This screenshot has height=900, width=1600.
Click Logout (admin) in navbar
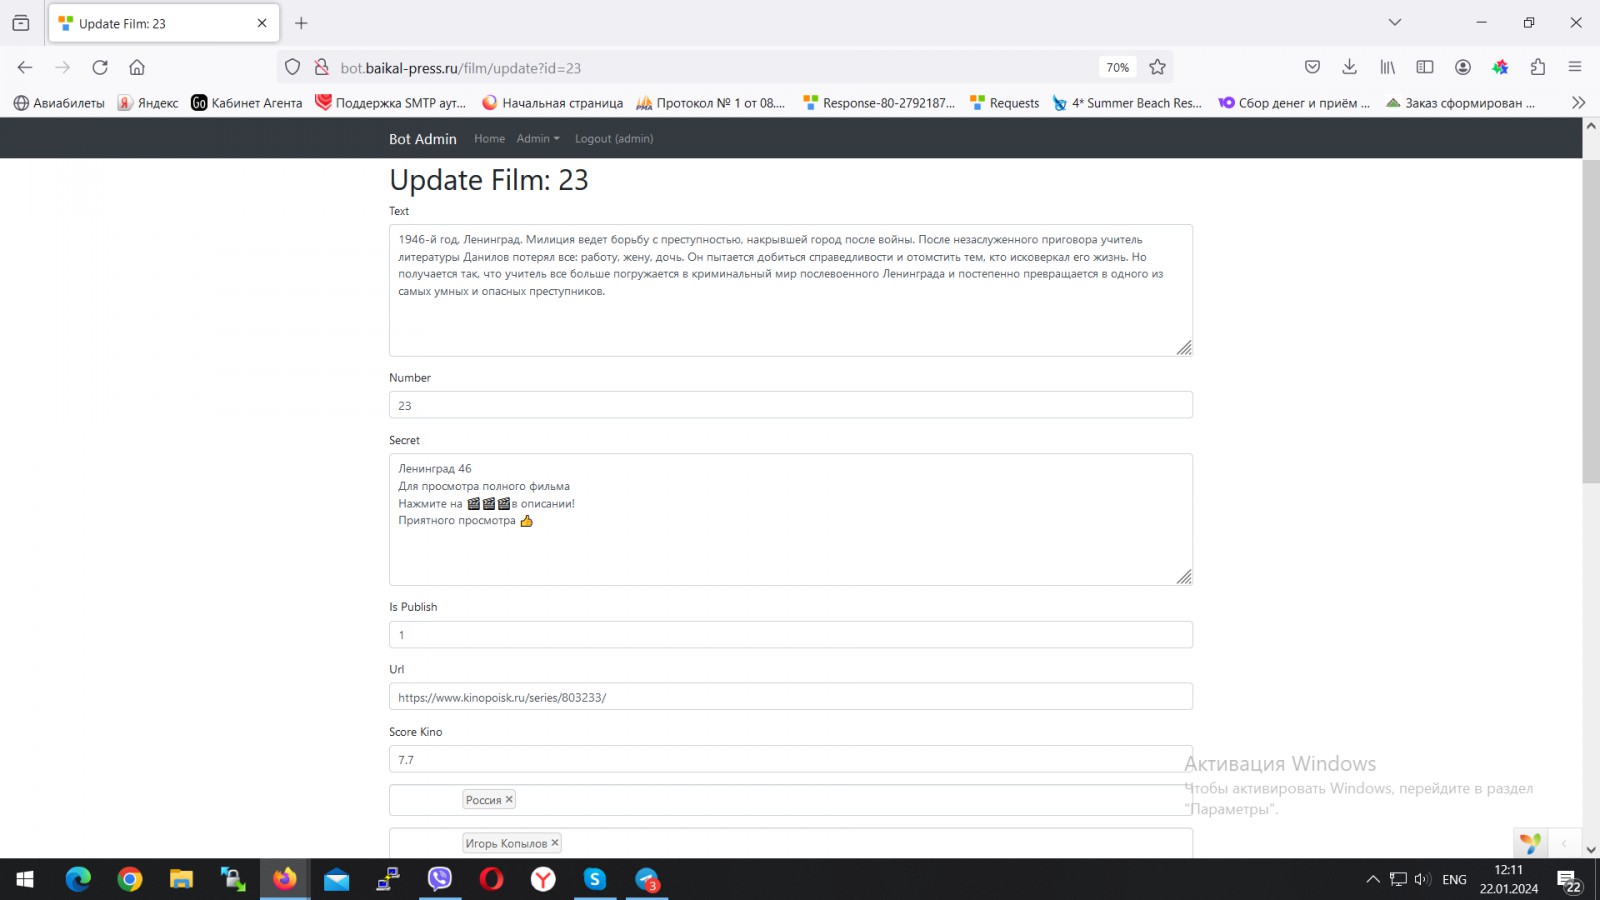point(614,139)
